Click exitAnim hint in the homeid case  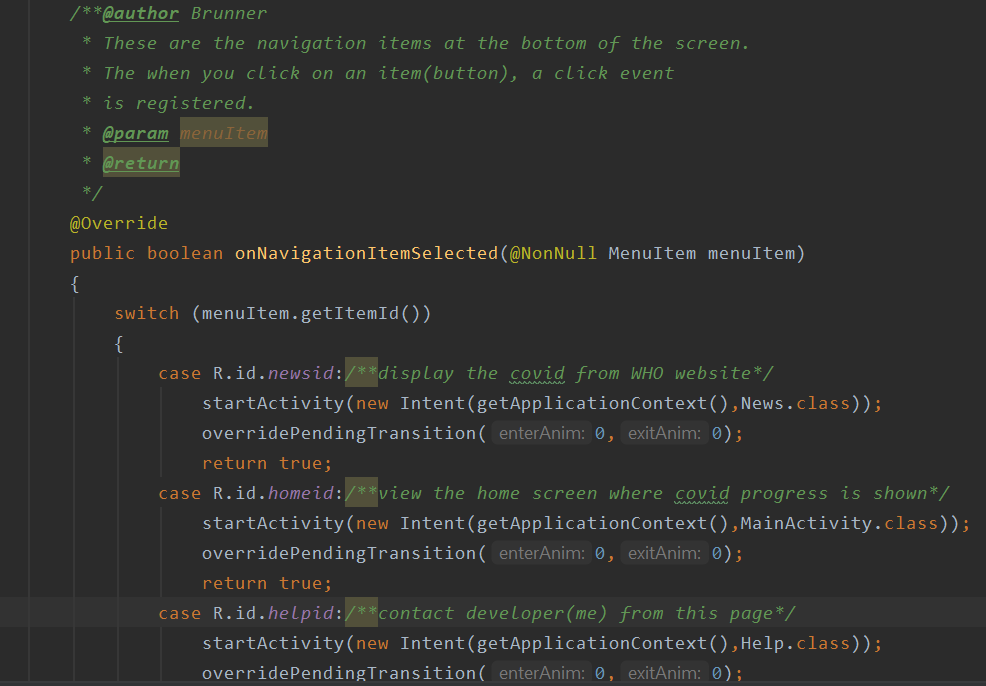tap(664, 553)
